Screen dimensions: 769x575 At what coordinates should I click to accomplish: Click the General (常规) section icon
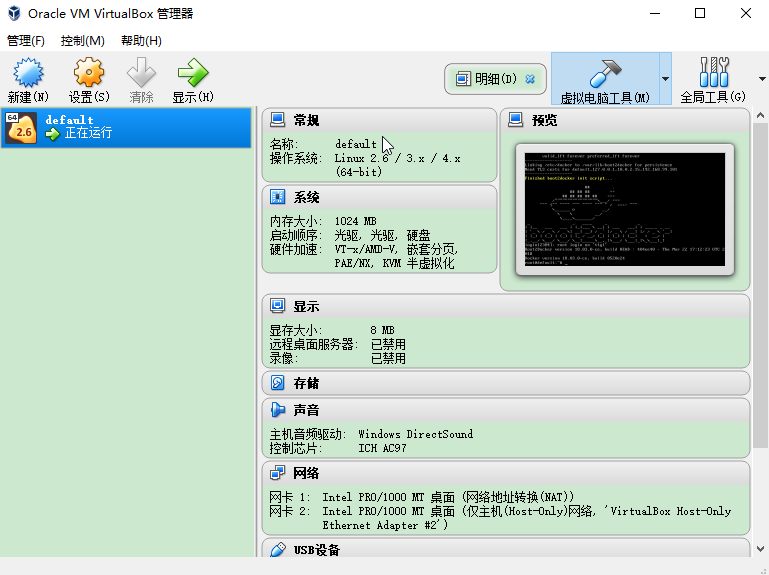(278, 120)
